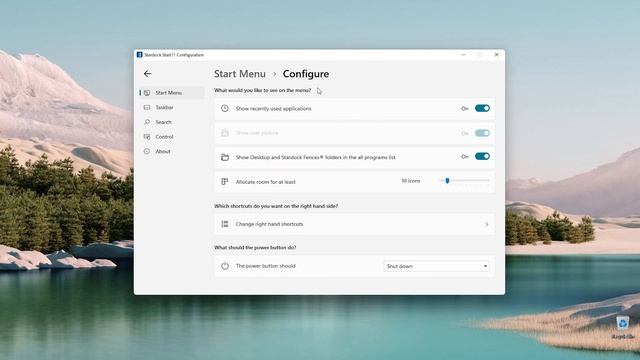Click the back arrow icon
Viewport: 640px width, 360px height.
click(x=147, y=74)
